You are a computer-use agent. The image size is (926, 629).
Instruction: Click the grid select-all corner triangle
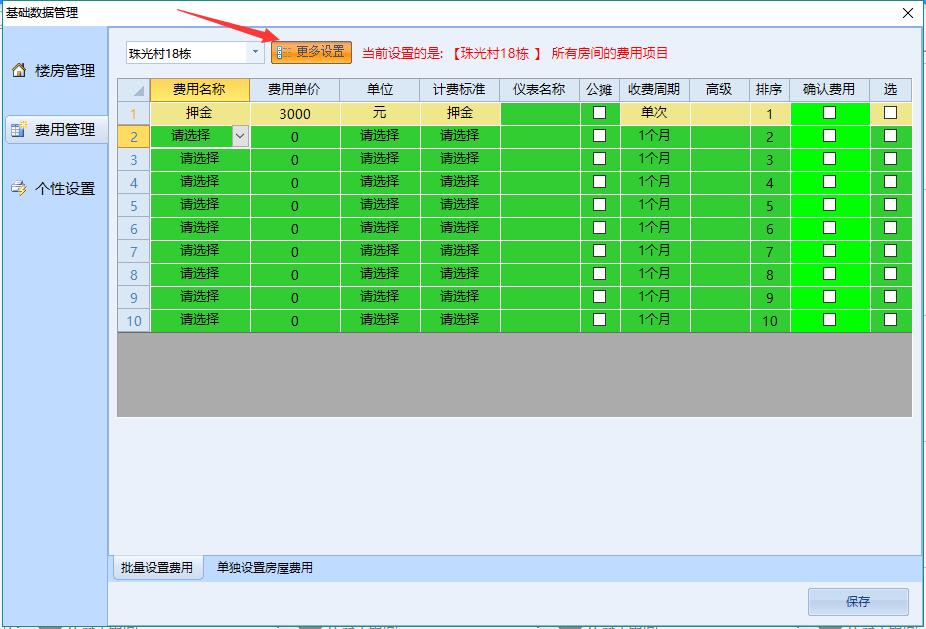tap(139, 91)
